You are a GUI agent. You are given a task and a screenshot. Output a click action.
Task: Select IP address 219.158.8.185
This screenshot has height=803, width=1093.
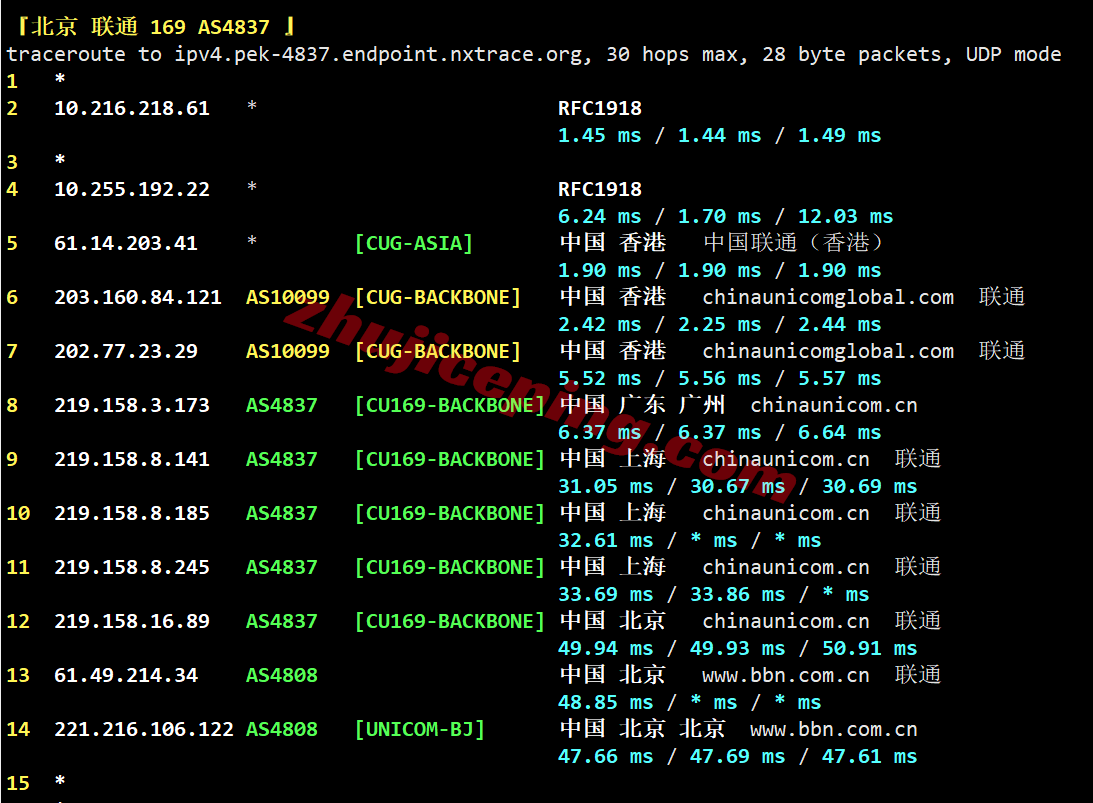click(x=132, y=513)
